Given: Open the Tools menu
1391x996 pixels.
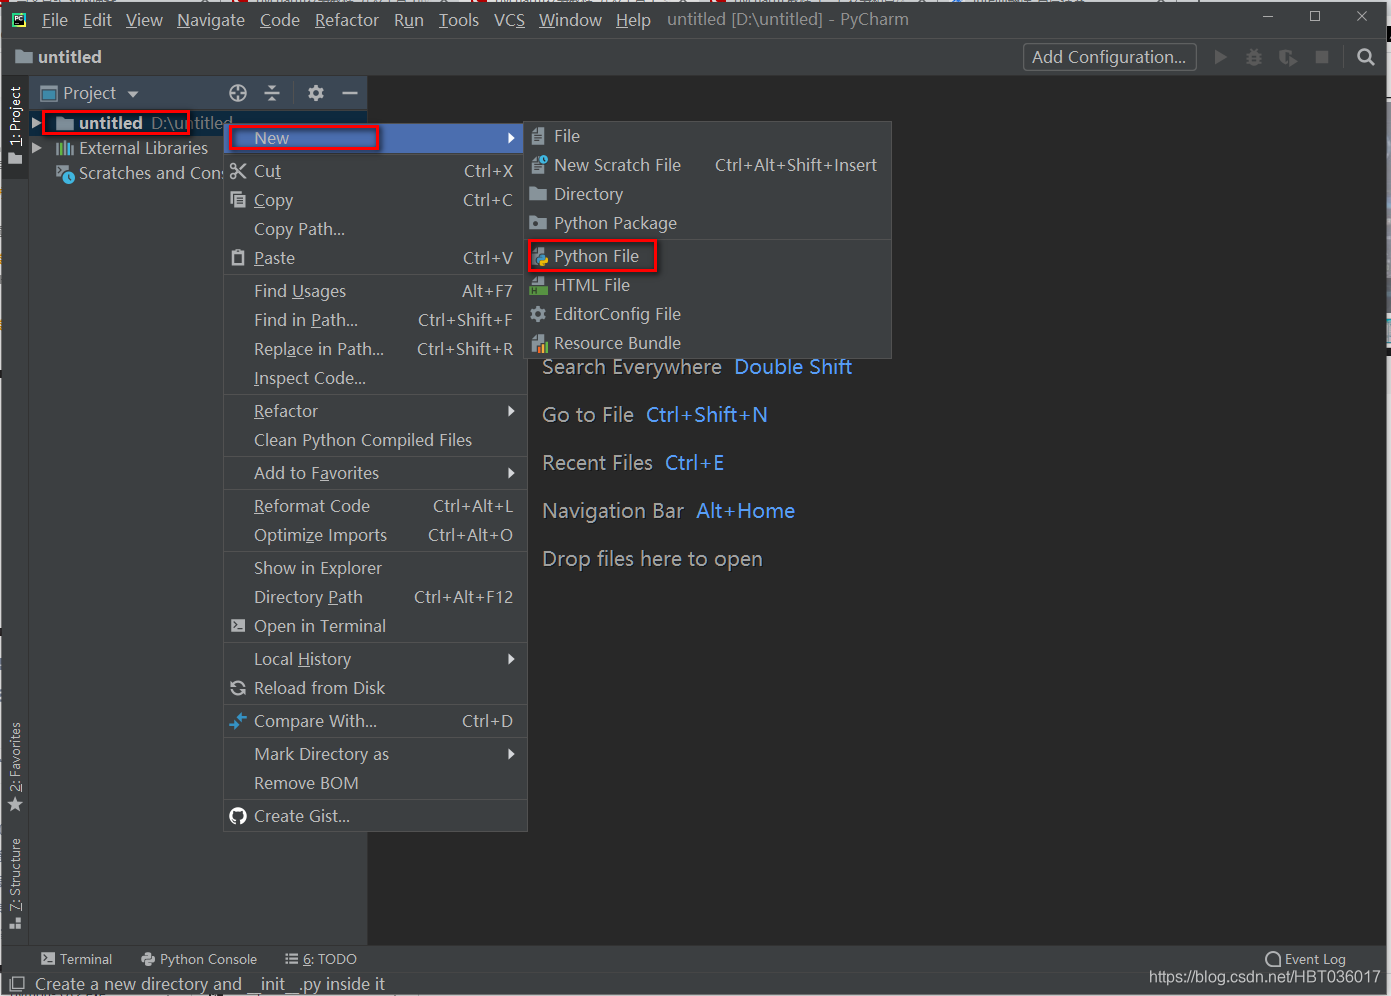Looking at the screenshot, I should (459, 20).
